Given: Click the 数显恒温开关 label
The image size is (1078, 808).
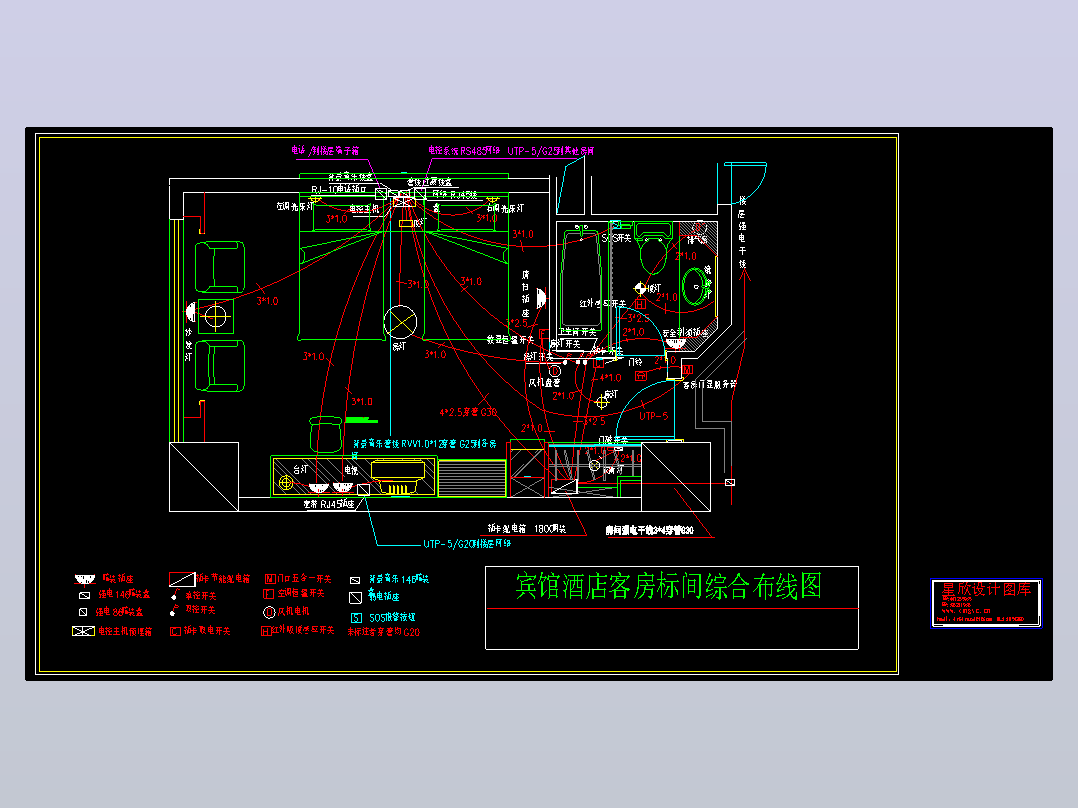Looking at the screenshot, I should 510,340.
